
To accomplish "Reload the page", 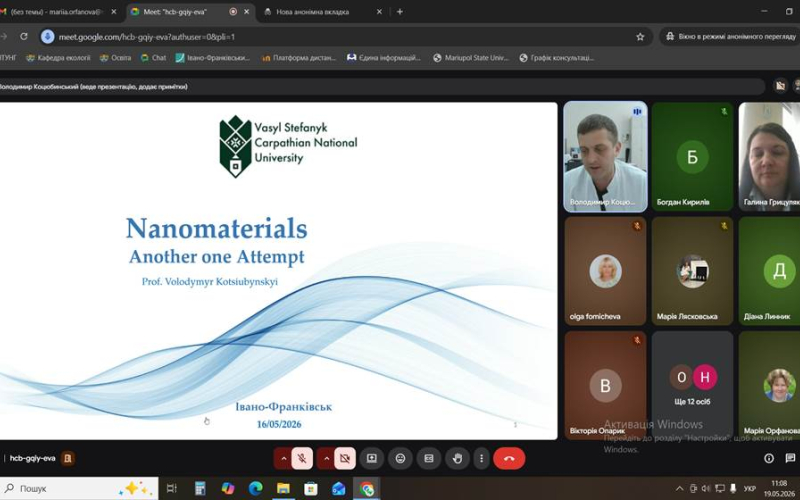I will [23, 36].
